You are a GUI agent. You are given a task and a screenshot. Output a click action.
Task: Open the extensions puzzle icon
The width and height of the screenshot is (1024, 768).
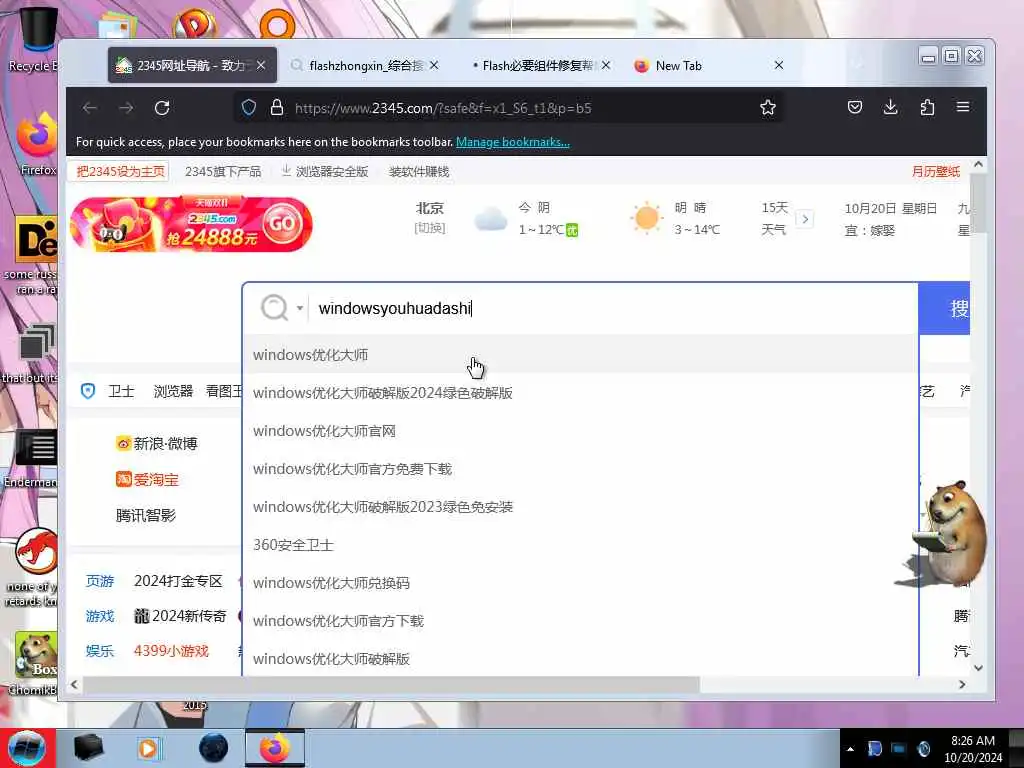point(927,107)
